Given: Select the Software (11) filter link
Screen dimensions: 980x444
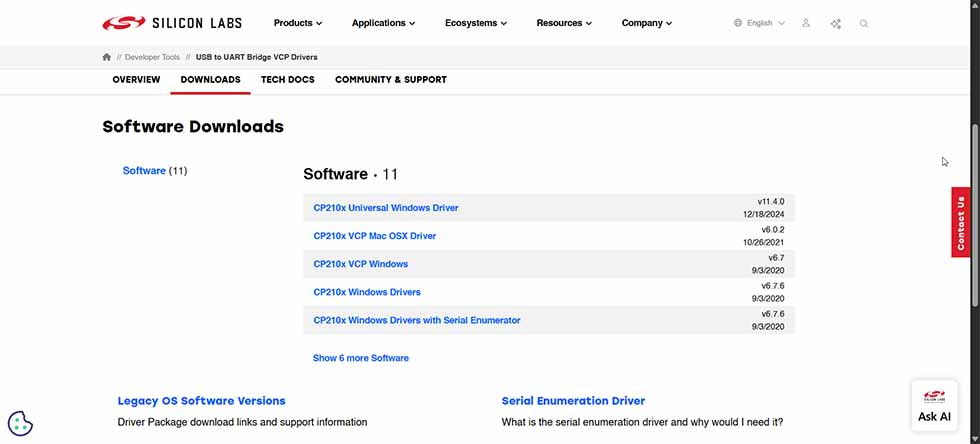Looking at the screenshot, I should pyautogui.click(x=155, y=171).
